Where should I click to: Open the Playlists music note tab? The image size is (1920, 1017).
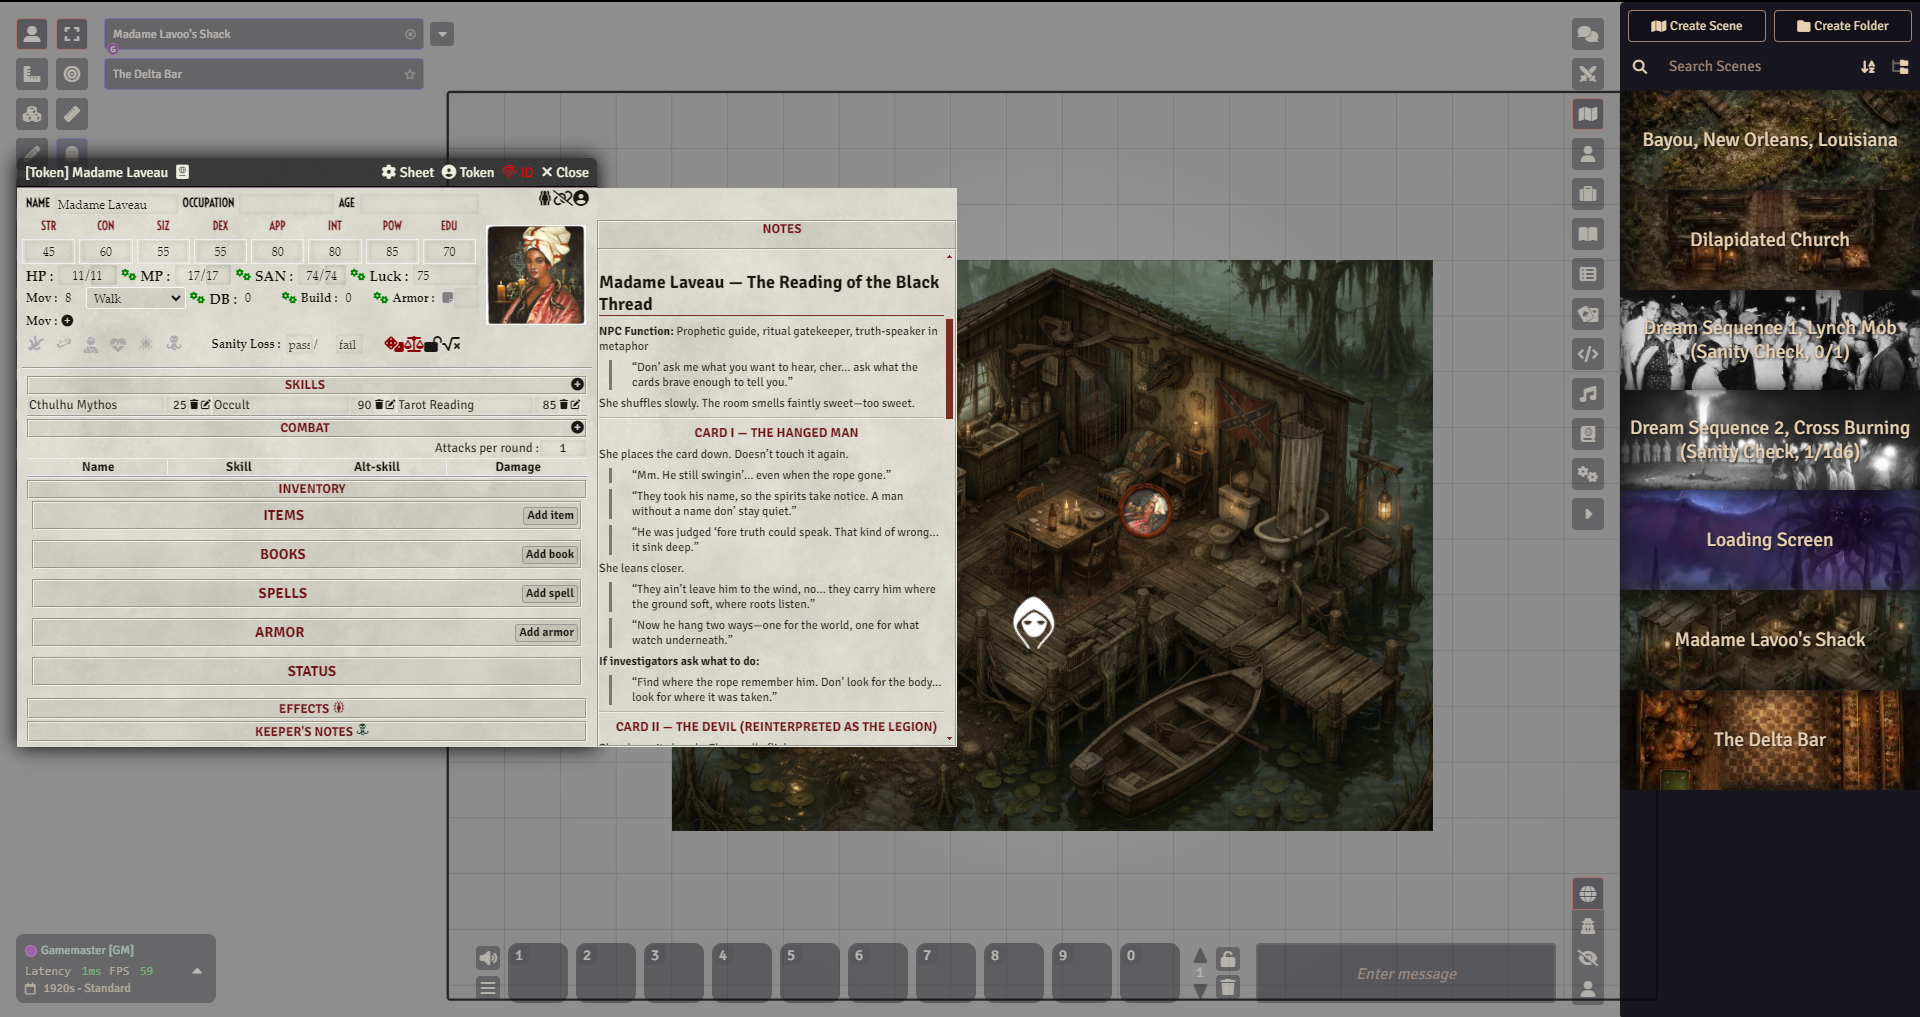pyautogui.click(x=1587, y=394)
